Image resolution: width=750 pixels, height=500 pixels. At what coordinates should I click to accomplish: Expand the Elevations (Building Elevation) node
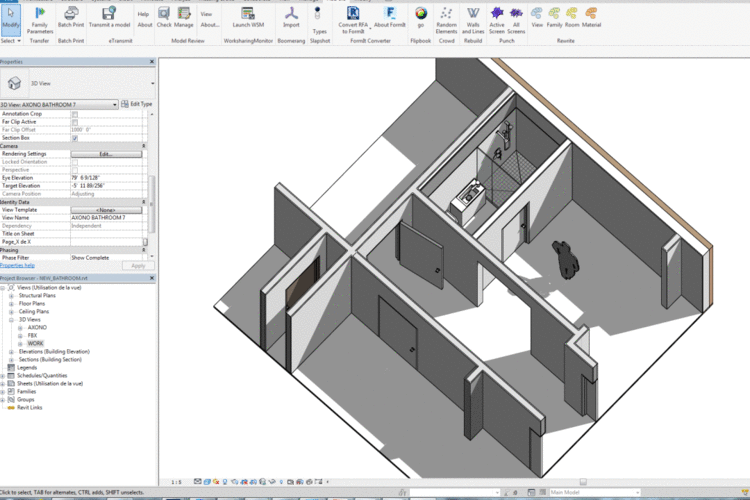tap(11, 352)
